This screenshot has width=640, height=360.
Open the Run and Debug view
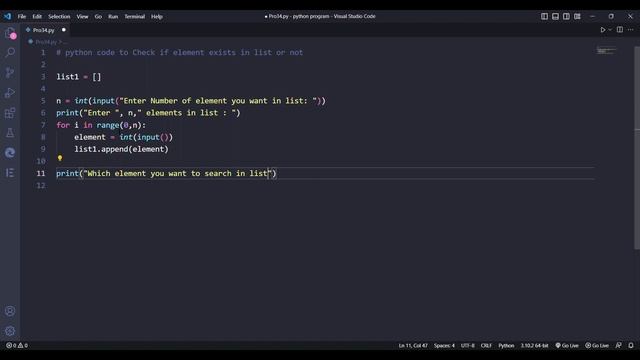pos(10,93)
